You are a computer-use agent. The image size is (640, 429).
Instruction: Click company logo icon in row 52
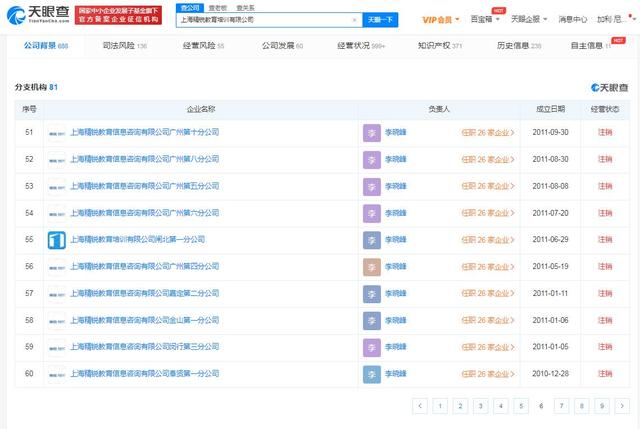coord(57,160)
